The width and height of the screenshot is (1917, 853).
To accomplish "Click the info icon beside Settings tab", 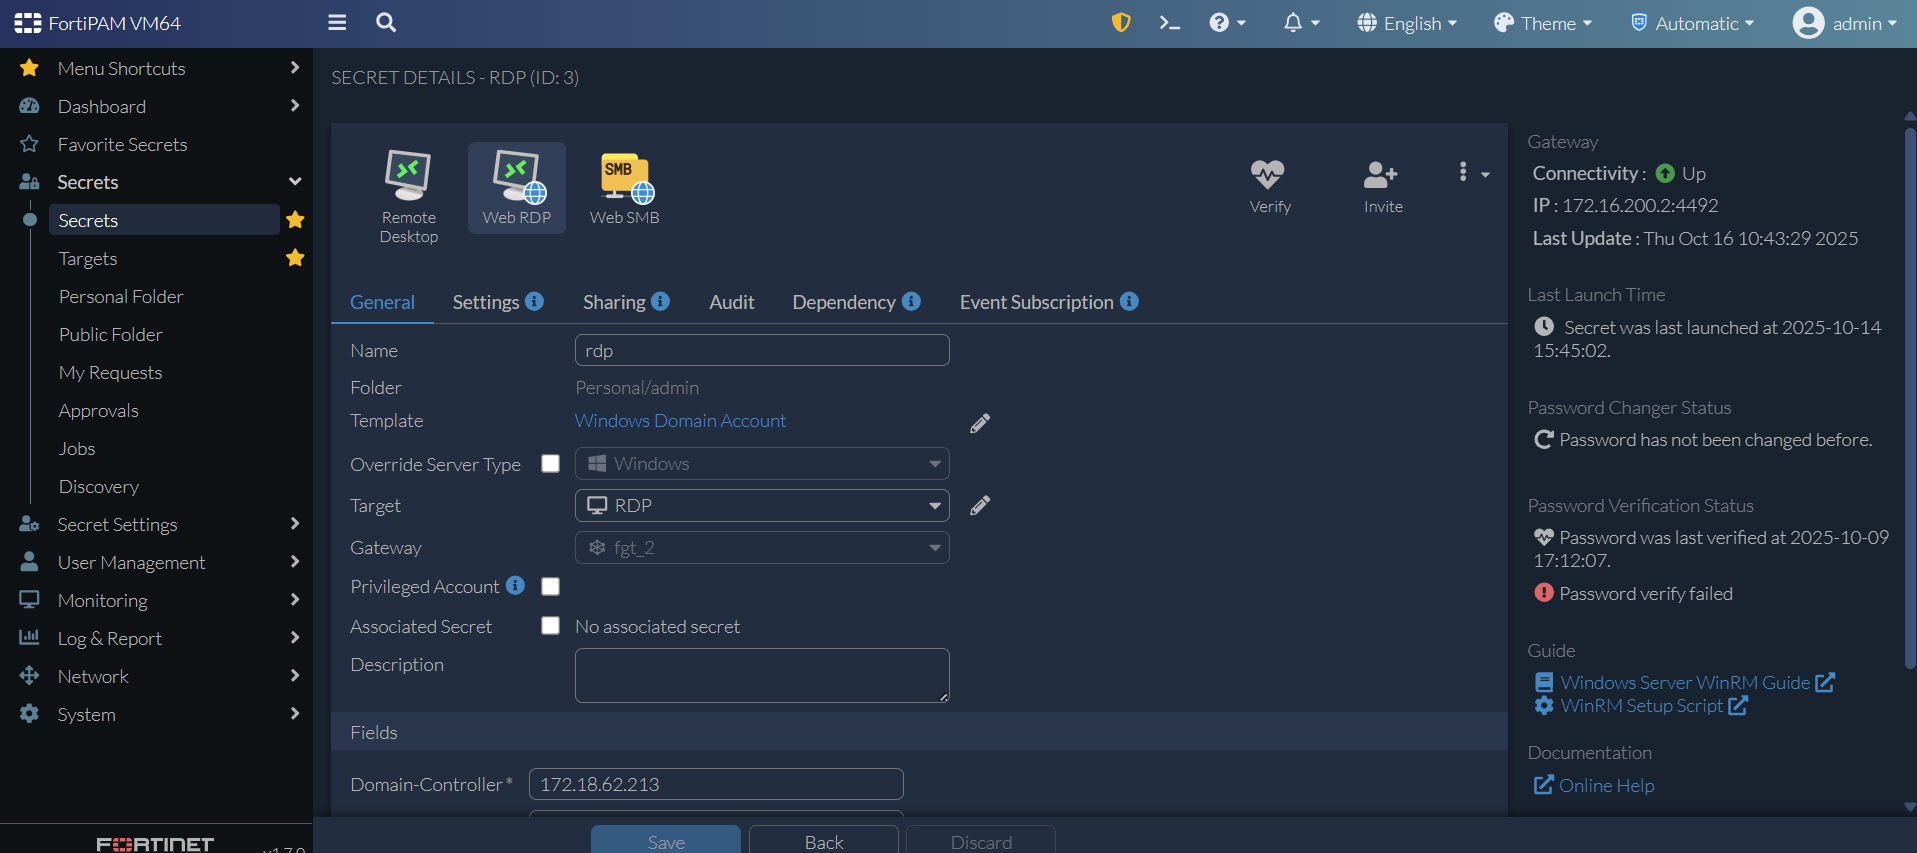I will (x=534, y=301).
